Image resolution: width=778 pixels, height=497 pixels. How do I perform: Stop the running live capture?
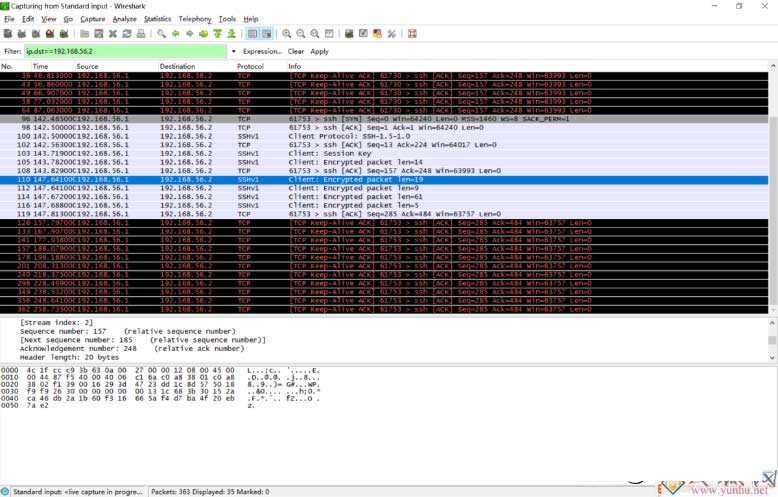coord(50,33)
